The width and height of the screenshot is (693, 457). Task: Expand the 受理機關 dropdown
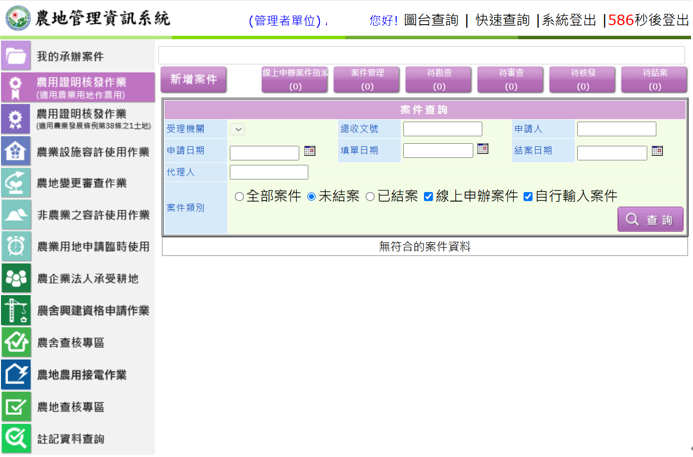(237, 129)
